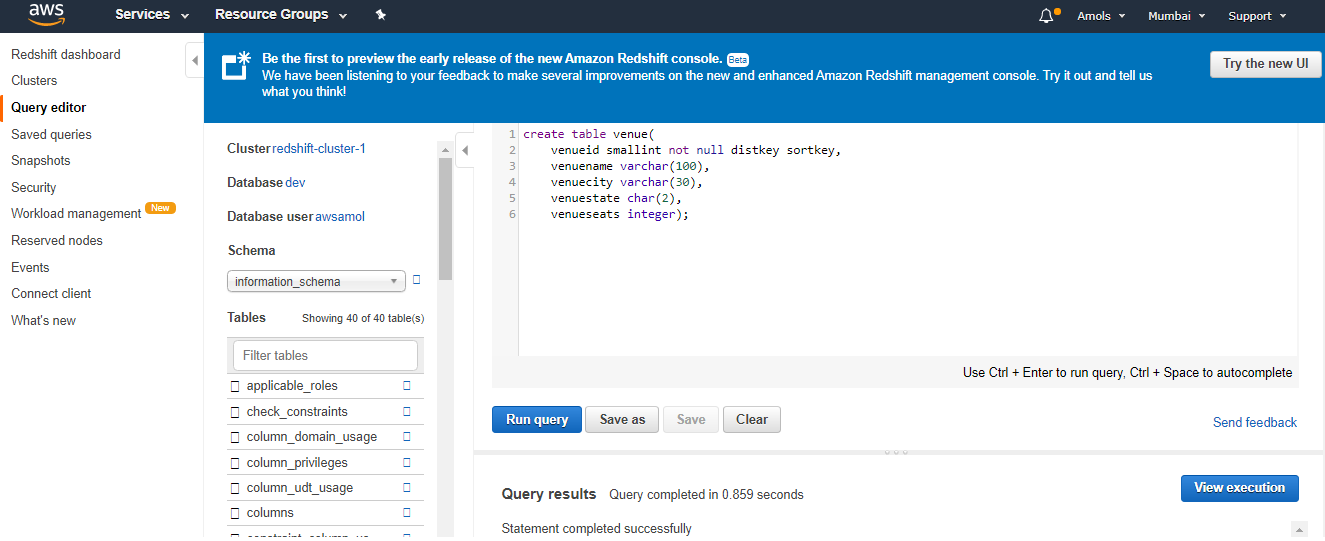Click the AWS logo

[46, 14]
